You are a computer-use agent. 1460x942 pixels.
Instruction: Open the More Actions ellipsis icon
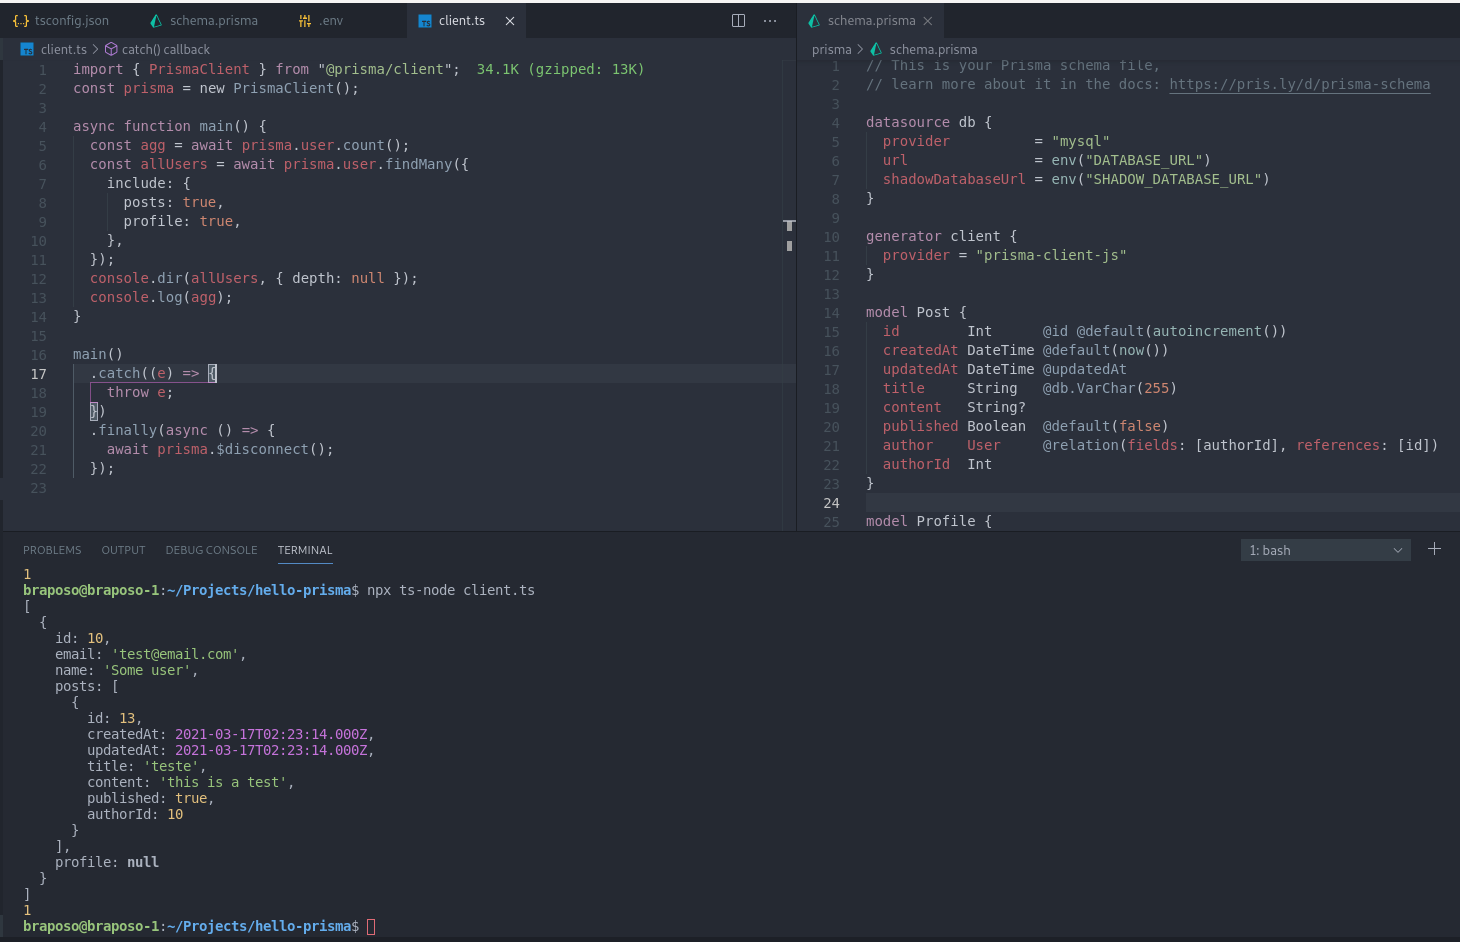[769, 20]
